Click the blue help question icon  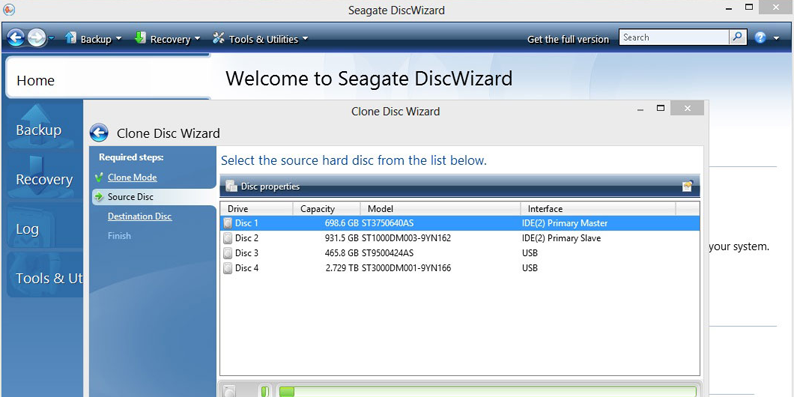click(760, 37)
